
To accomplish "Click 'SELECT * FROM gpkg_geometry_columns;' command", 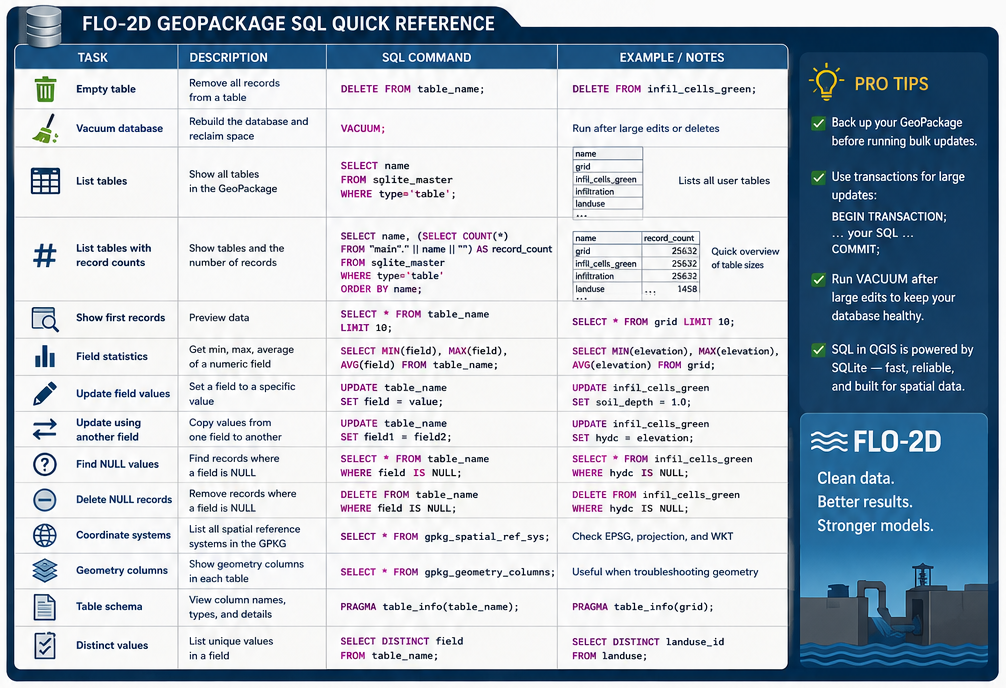I will coord(447,572).
